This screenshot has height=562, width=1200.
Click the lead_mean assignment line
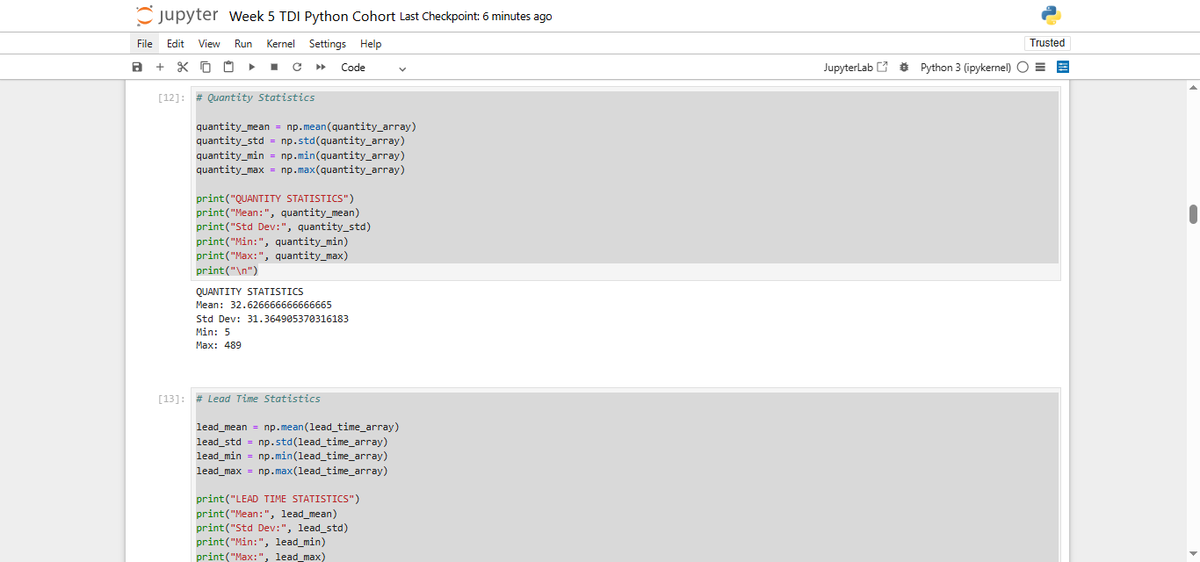click(298, 427)
